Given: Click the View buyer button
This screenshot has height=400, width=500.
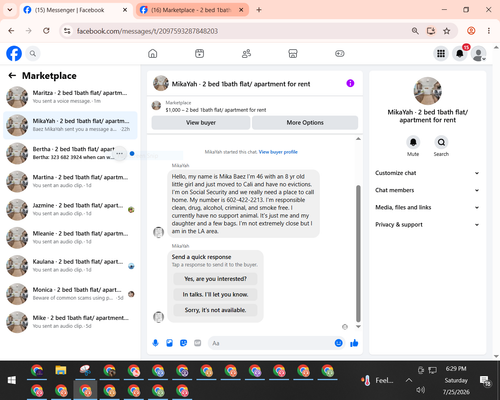Looking at the screenshot, I should pyautogui.click(x=201, y=123).
